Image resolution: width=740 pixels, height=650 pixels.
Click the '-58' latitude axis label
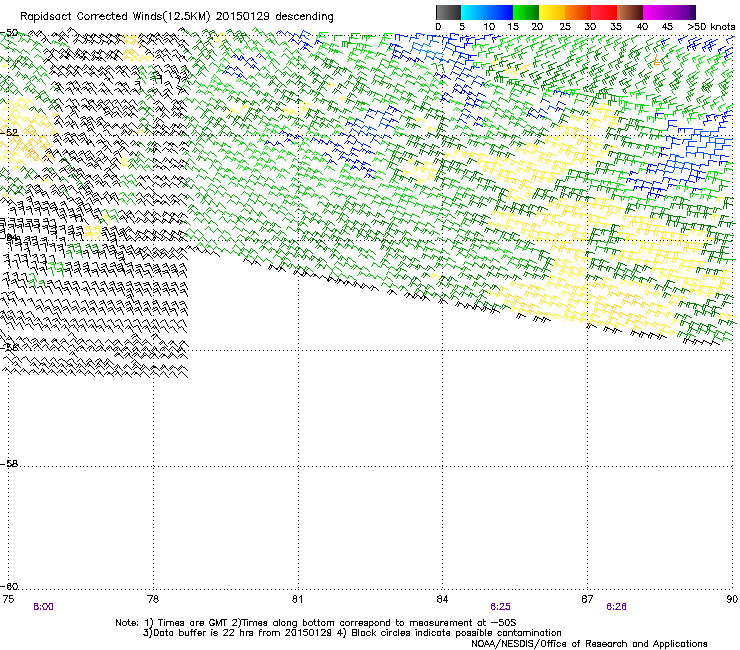(9, 464)
